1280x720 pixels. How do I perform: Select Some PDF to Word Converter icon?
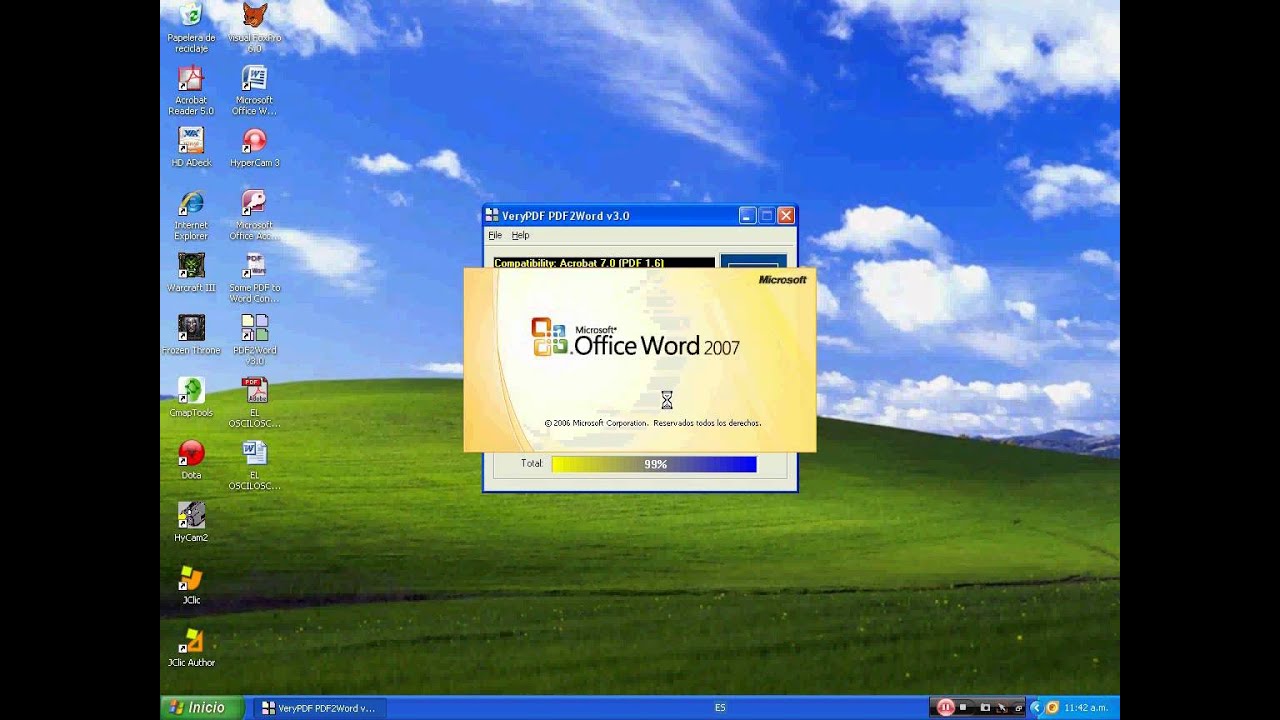tap(254, 278)
